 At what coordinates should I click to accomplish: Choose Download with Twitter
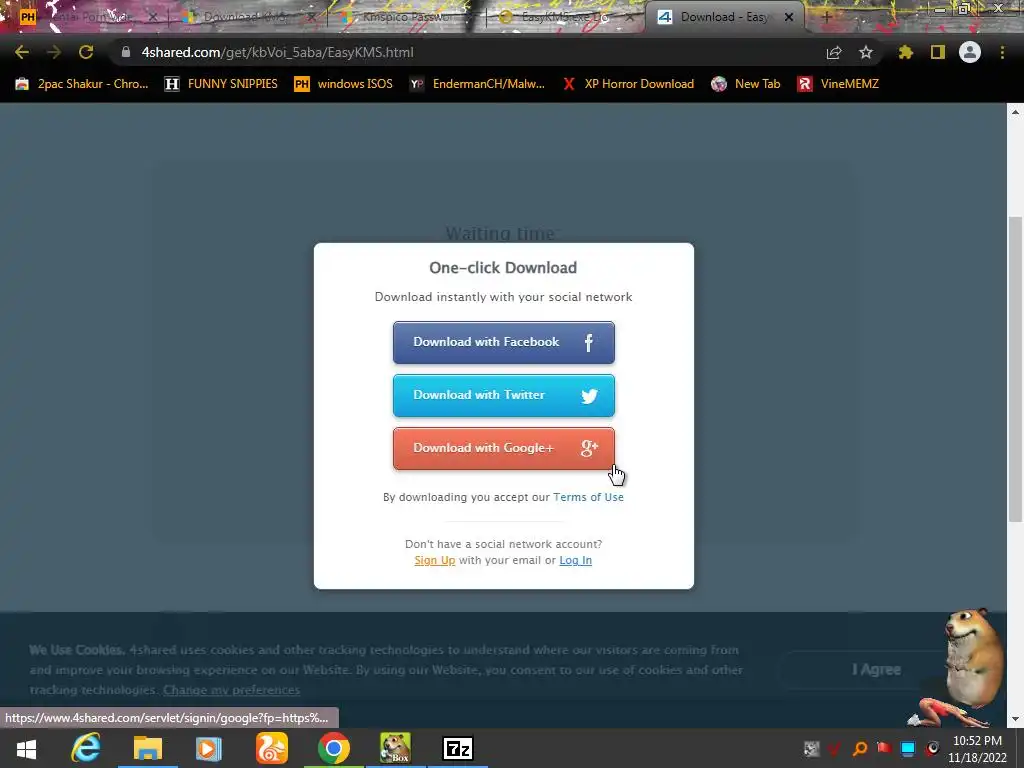(x=504, y=395)
